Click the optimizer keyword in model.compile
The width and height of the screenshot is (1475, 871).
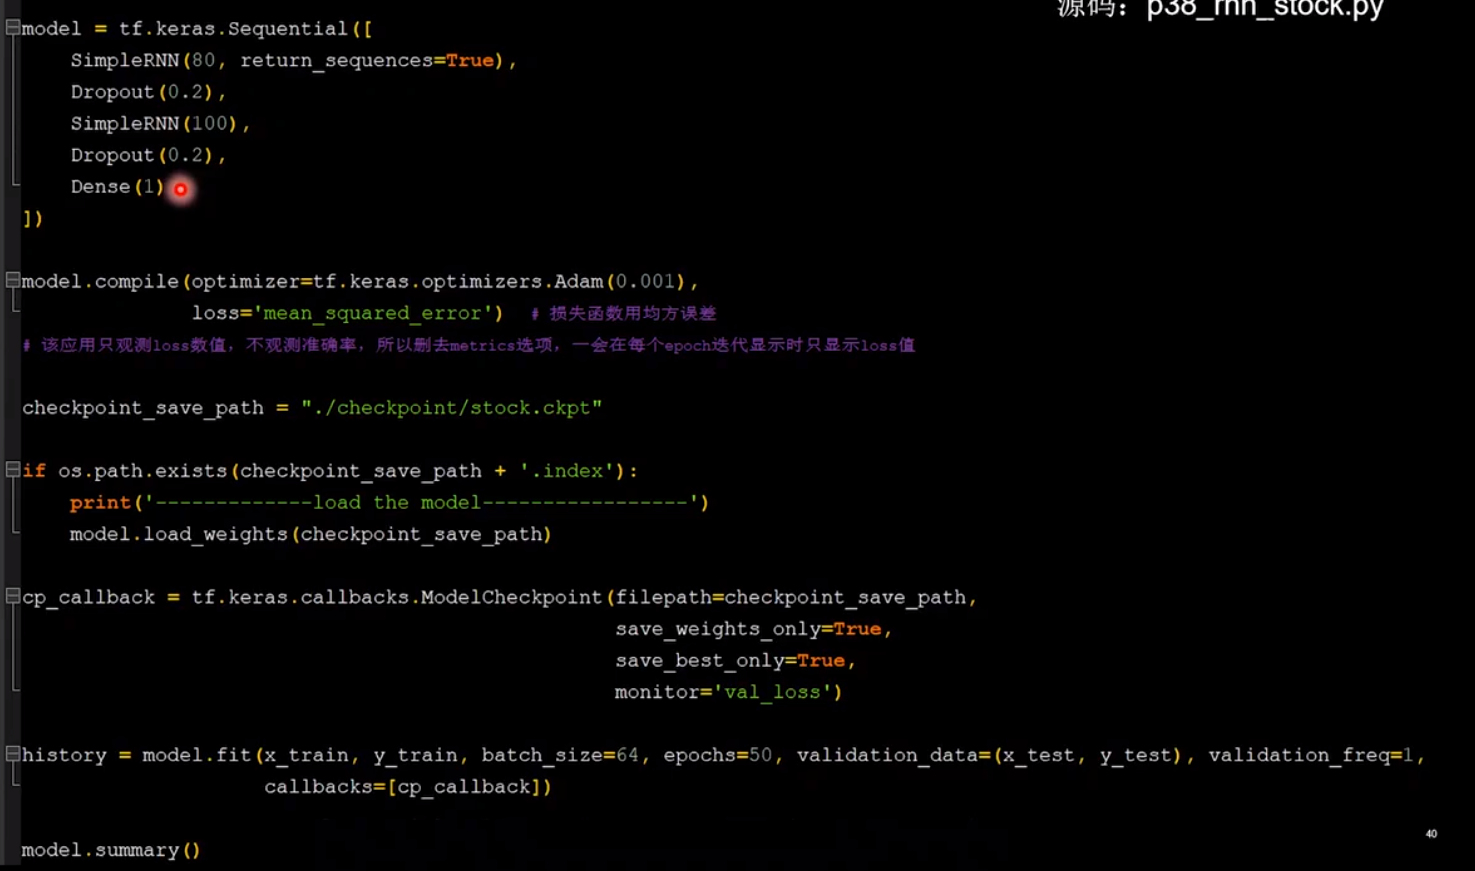coord(246,282)
